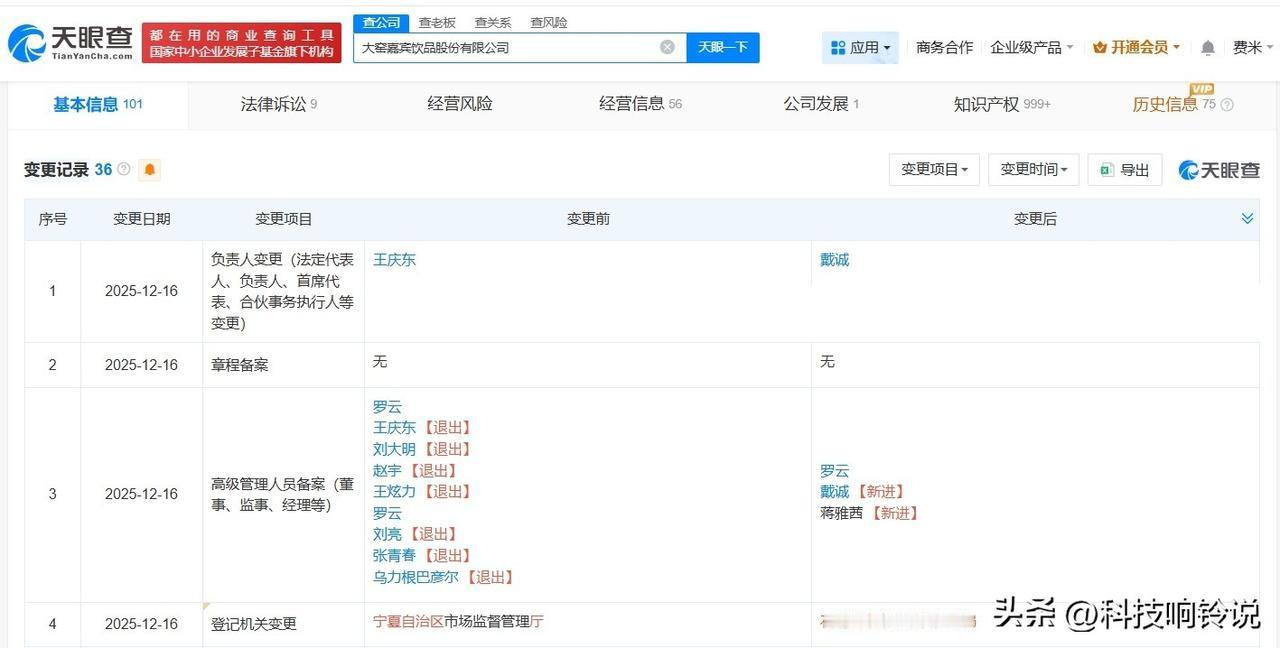Switch to the 公司发展 tab
Image resolution: width=1280 pixels, height=648 pixels.
pos(821,104)
